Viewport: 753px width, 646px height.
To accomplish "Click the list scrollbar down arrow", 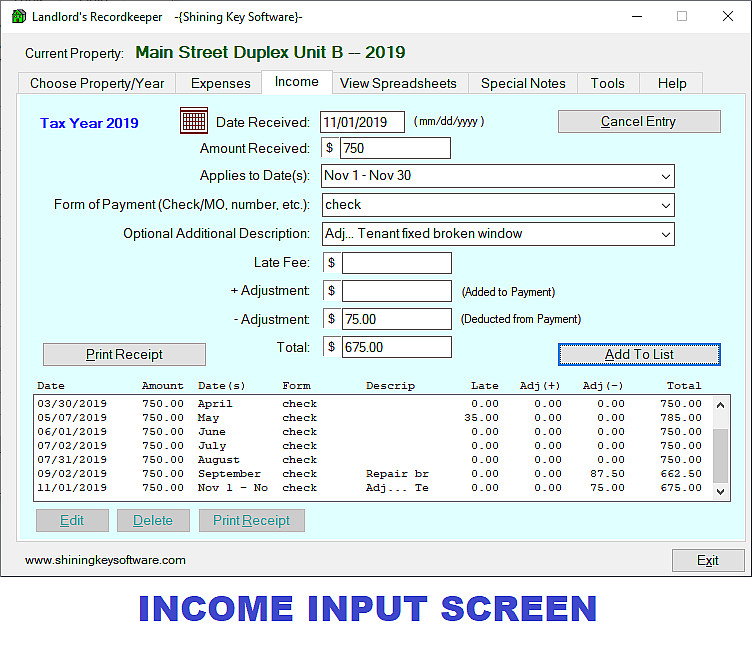I will click(x=720, y=491).
